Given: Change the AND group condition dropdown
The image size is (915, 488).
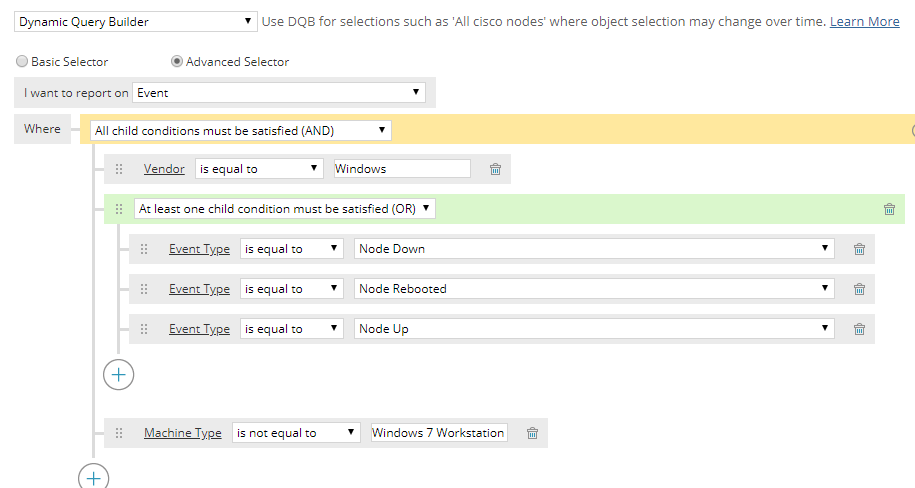Looking at the screenshot, I should (240, 130).
